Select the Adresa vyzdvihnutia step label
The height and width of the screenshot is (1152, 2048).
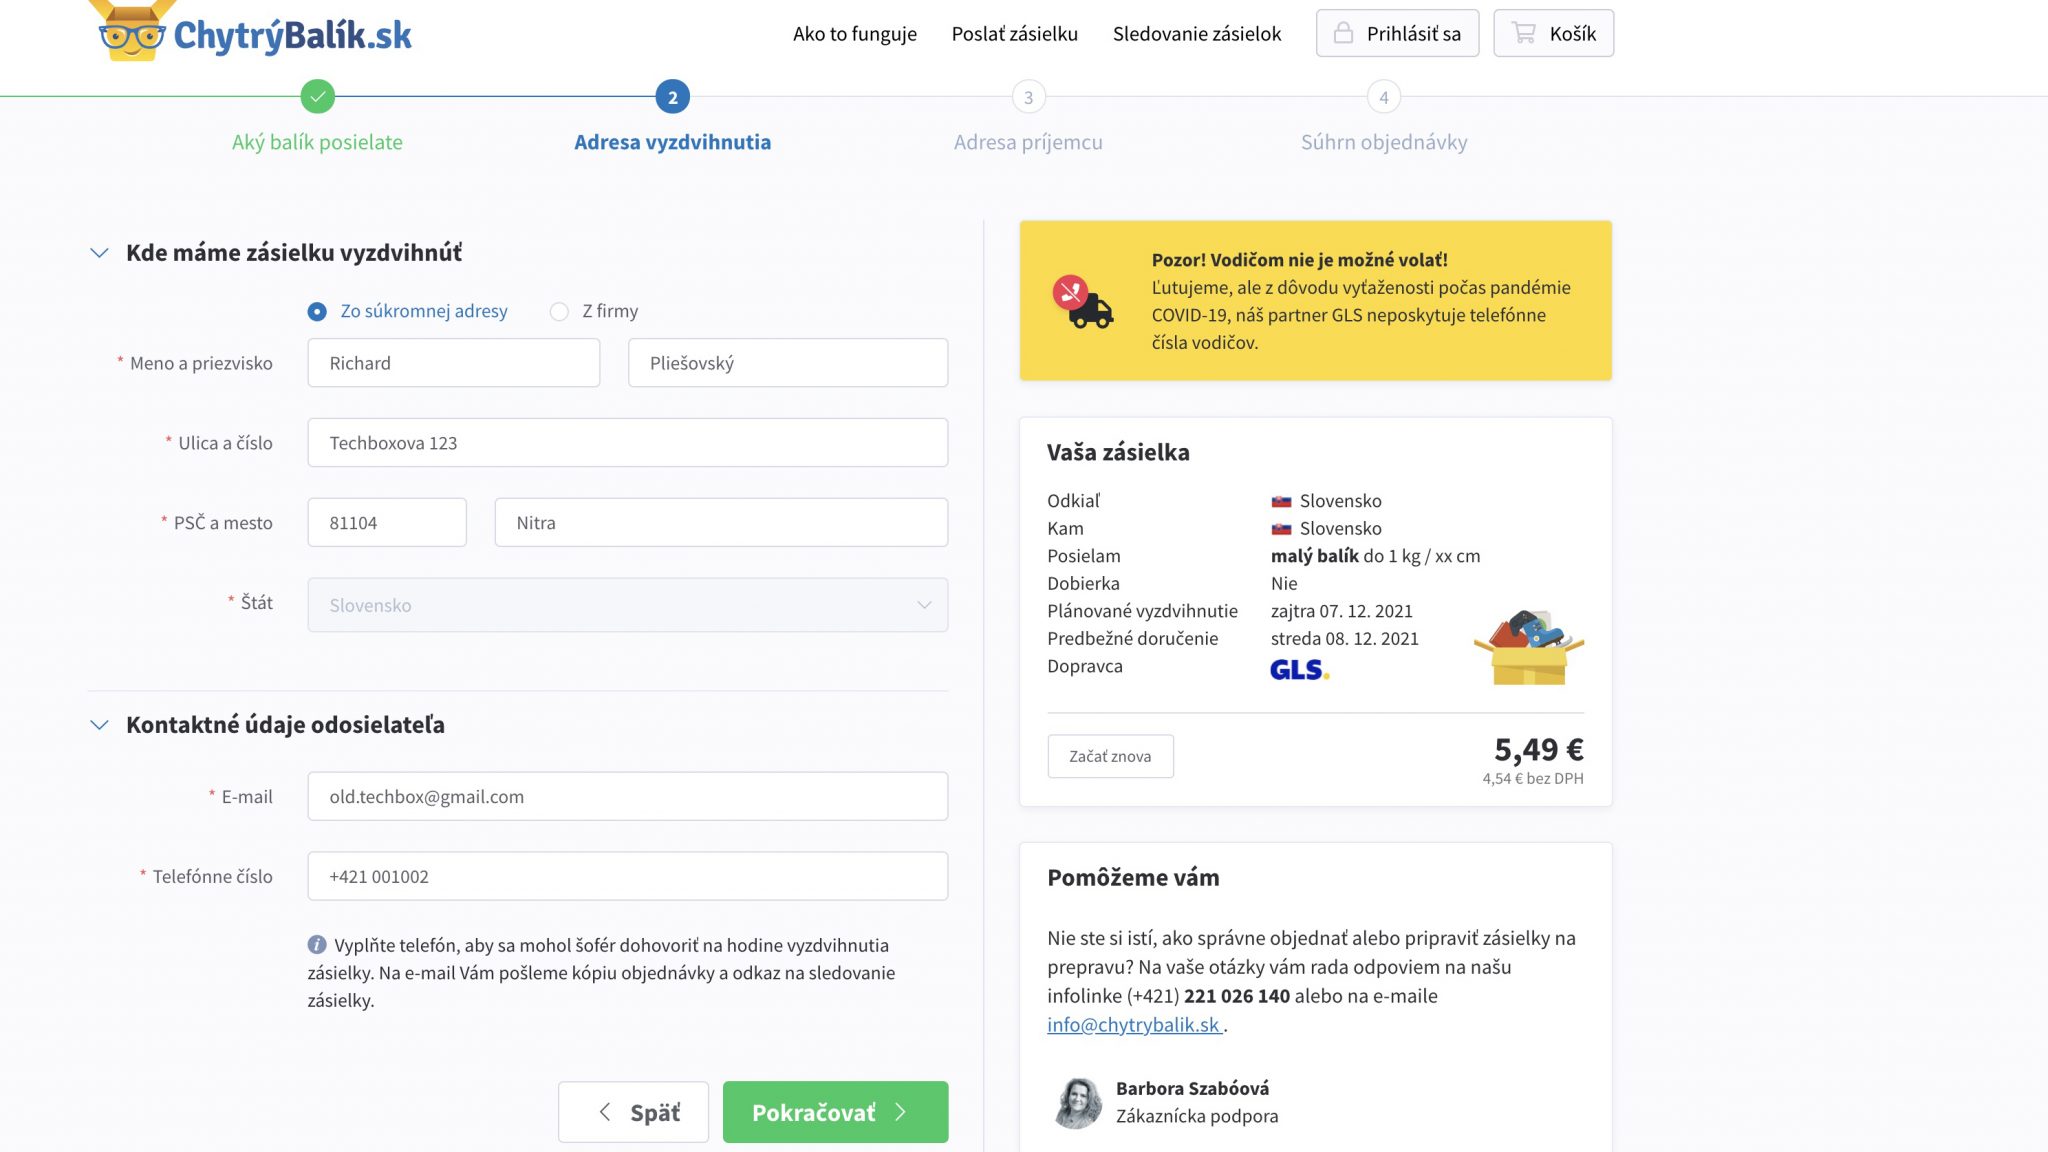pyautogui.click(x=672, y=142)
